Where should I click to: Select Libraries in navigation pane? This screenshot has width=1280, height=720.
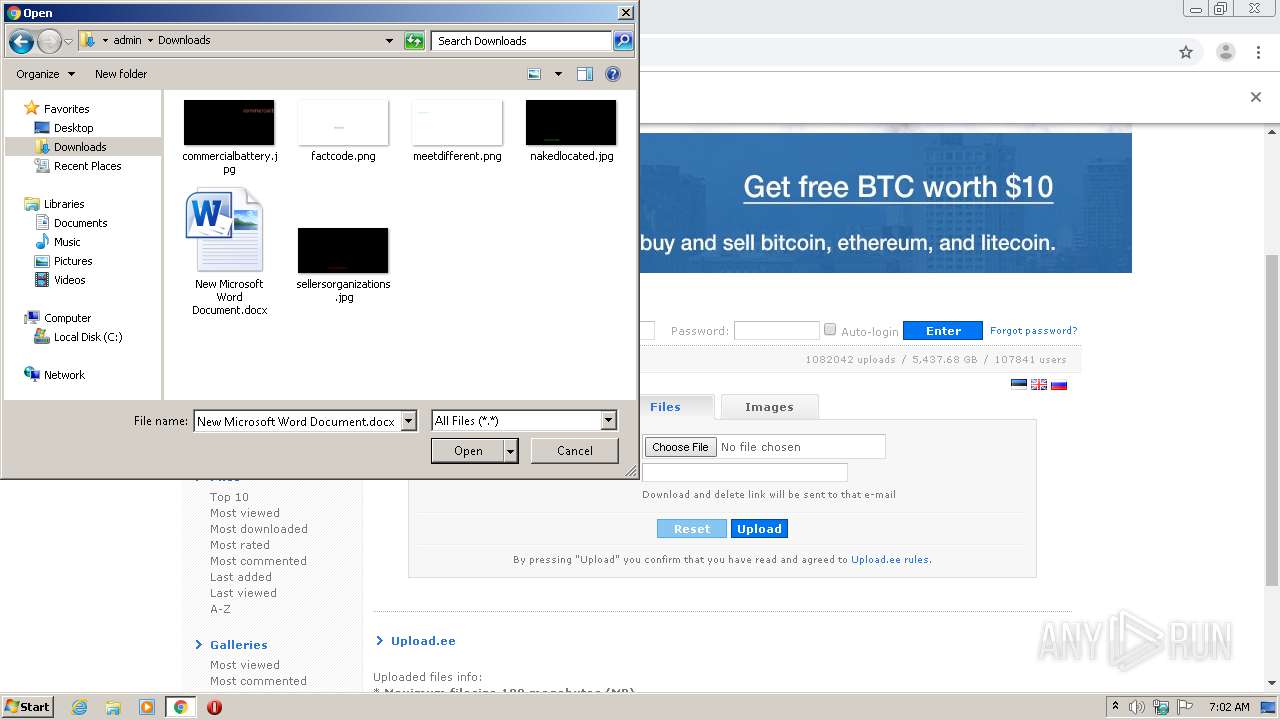(x=54, y=204)
